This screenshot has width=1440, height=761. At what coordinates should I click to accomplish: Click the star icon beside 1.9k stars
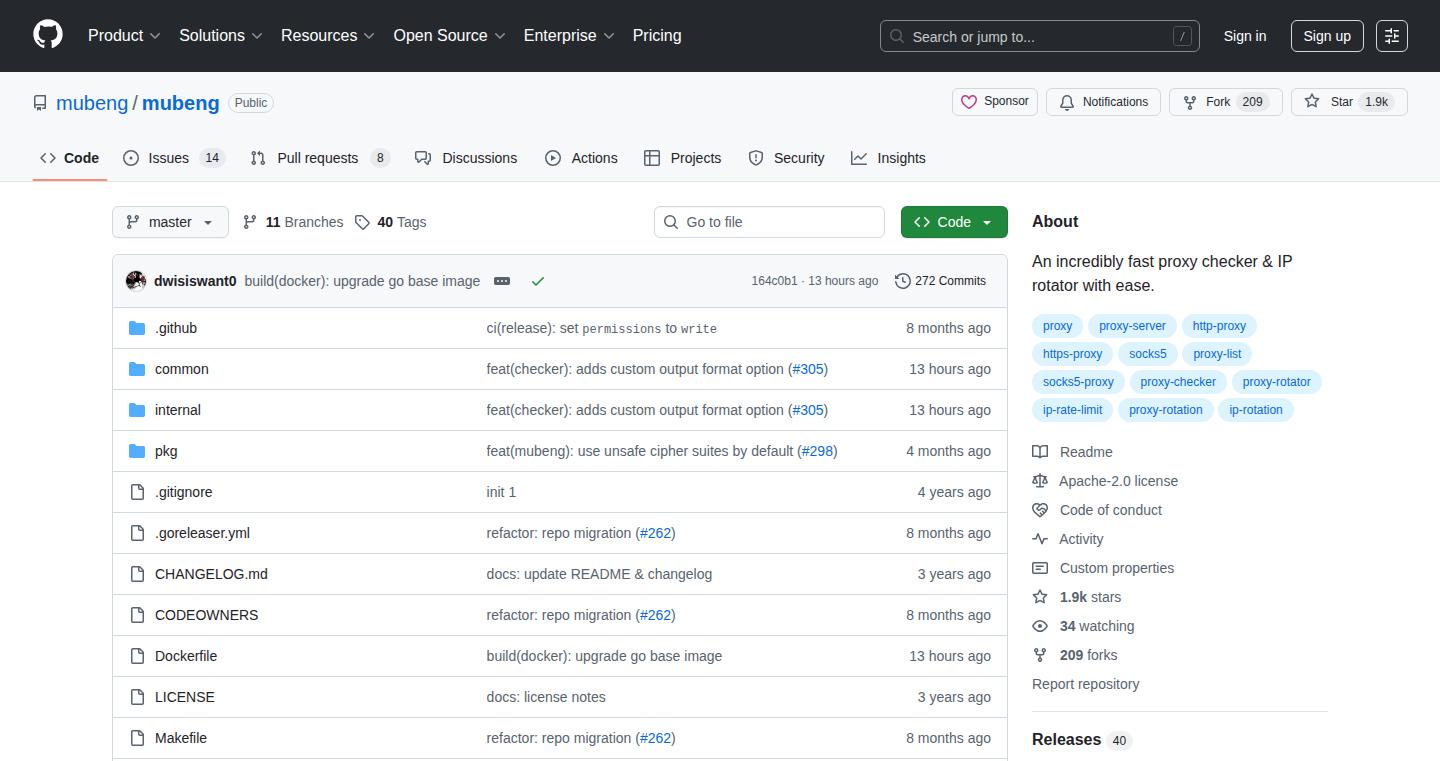(1040, 597)
